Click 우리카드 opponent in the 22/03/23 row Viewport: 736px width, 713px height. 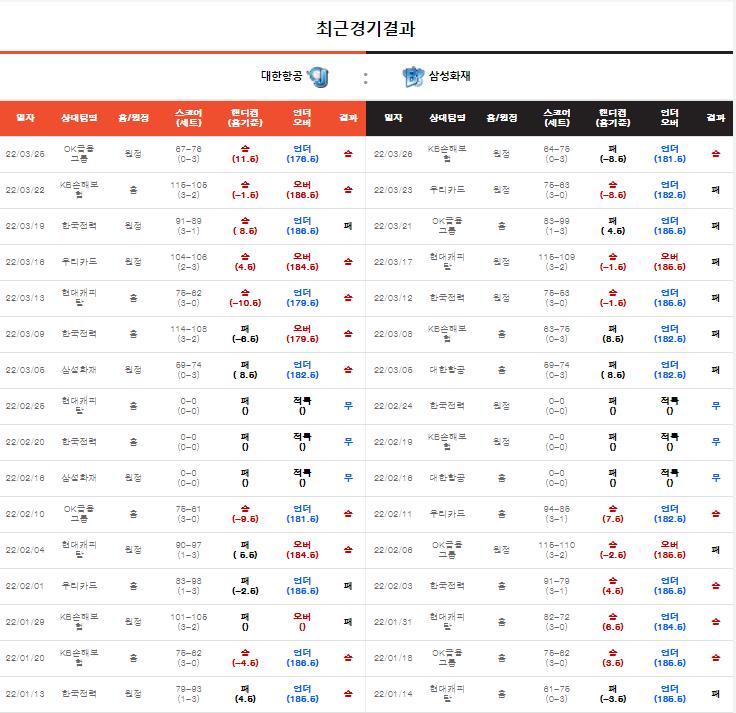click(x=447, y=190)
